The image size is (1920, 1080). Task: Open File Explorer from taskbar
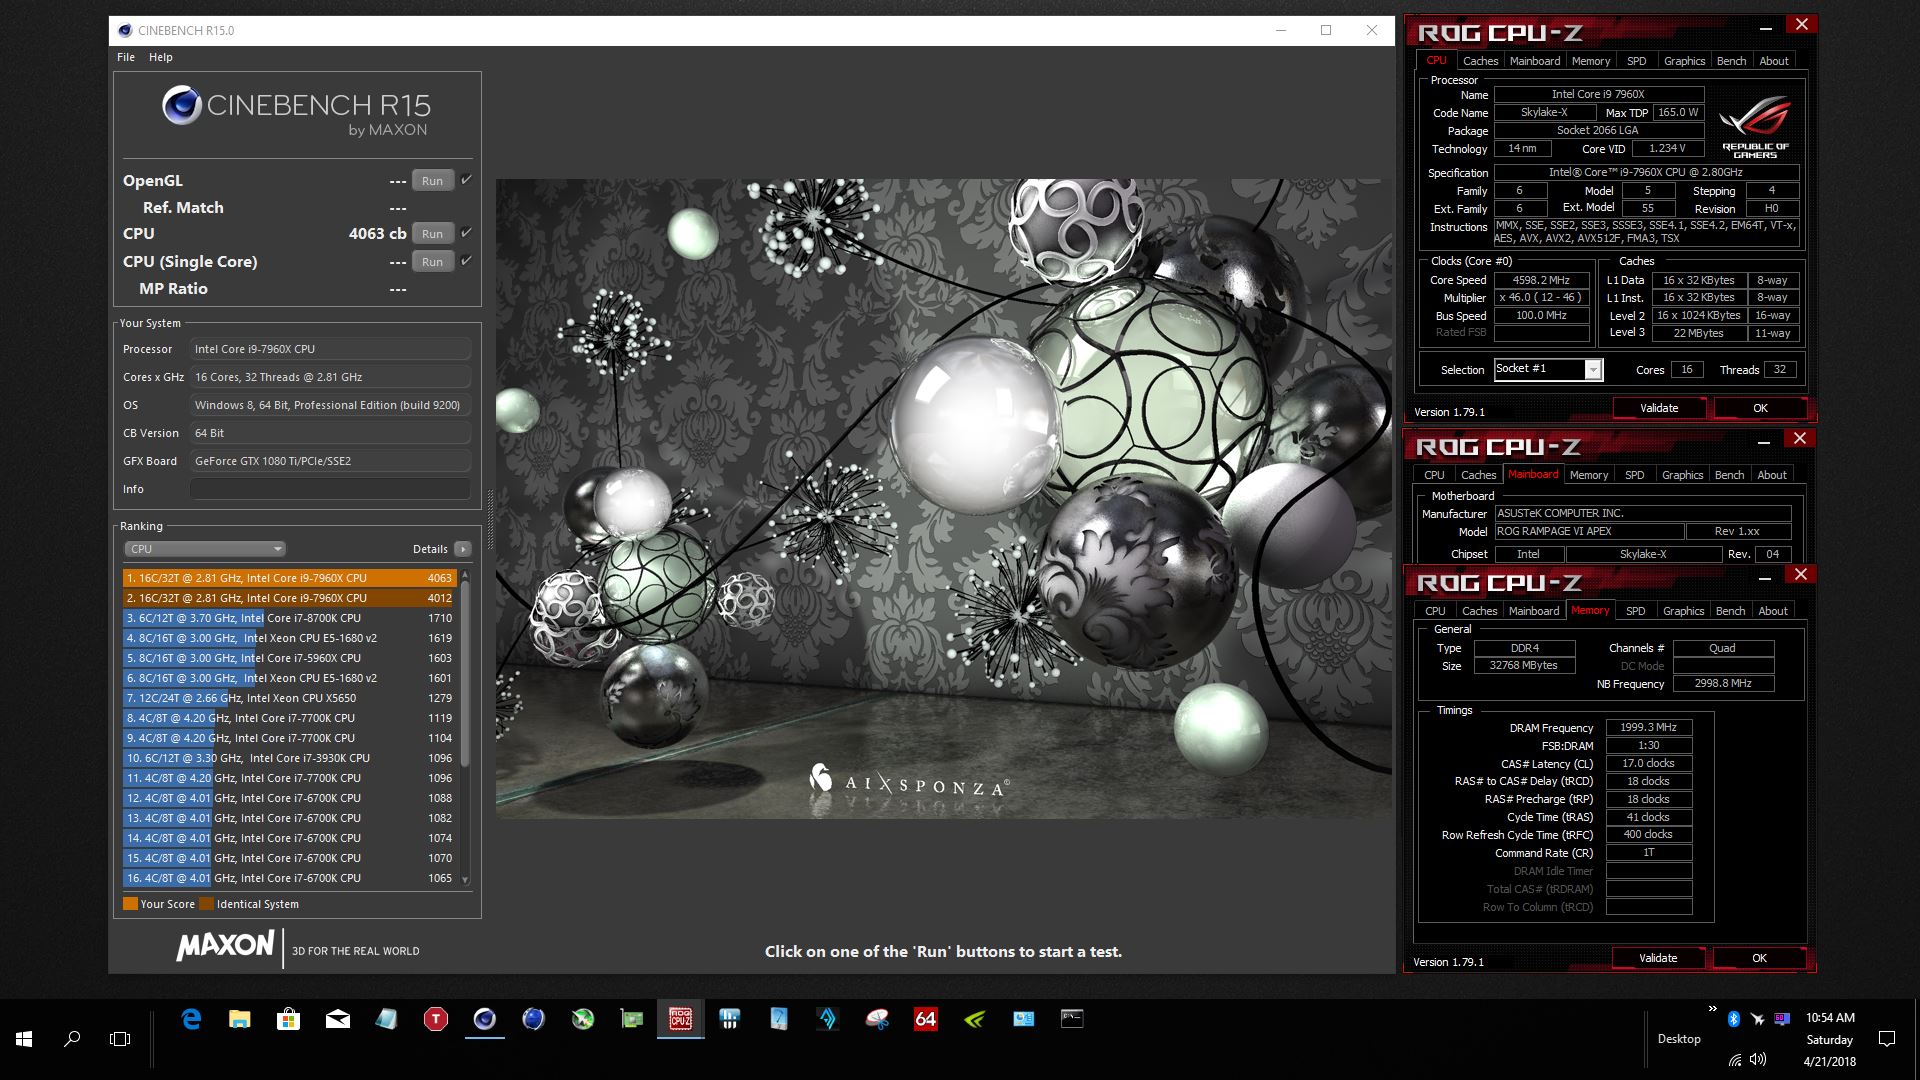[x=240, y=1019]
